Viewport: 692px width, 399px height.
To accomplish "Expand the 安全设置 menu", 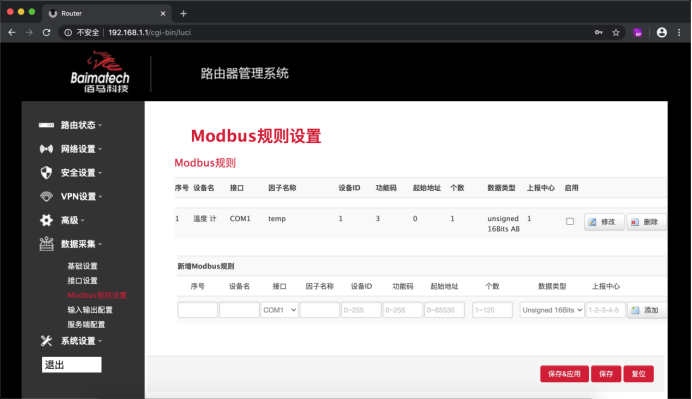I will 81,173.
